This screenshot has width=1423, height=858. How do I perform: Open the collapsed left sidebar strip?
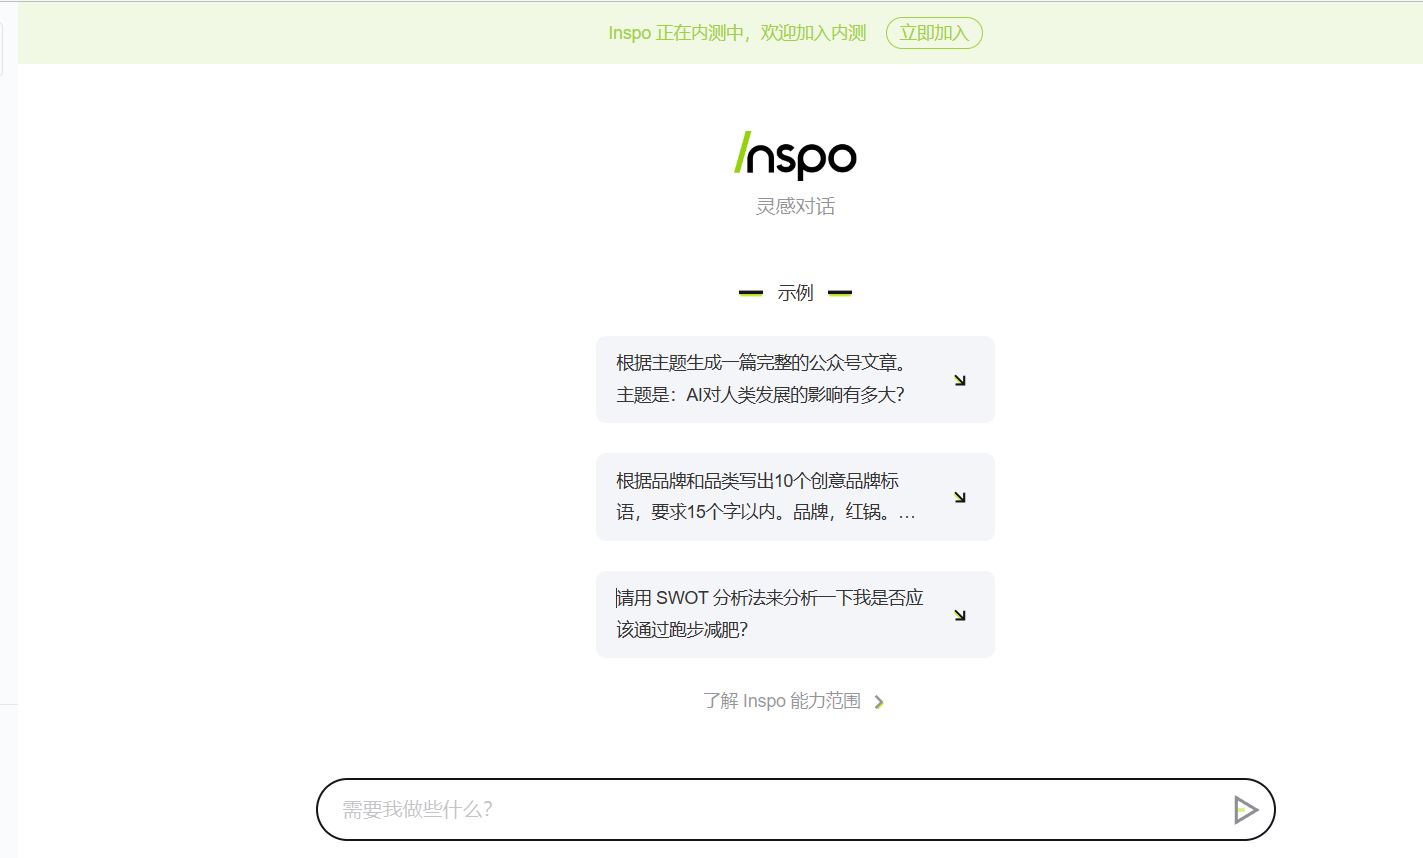coord(8,400)
